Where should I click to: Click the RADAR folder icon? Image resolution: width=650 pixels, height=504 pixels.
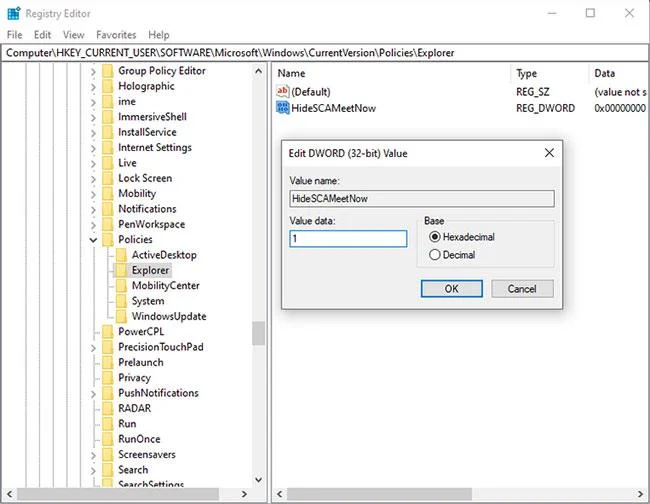click(x=108, y=408)
